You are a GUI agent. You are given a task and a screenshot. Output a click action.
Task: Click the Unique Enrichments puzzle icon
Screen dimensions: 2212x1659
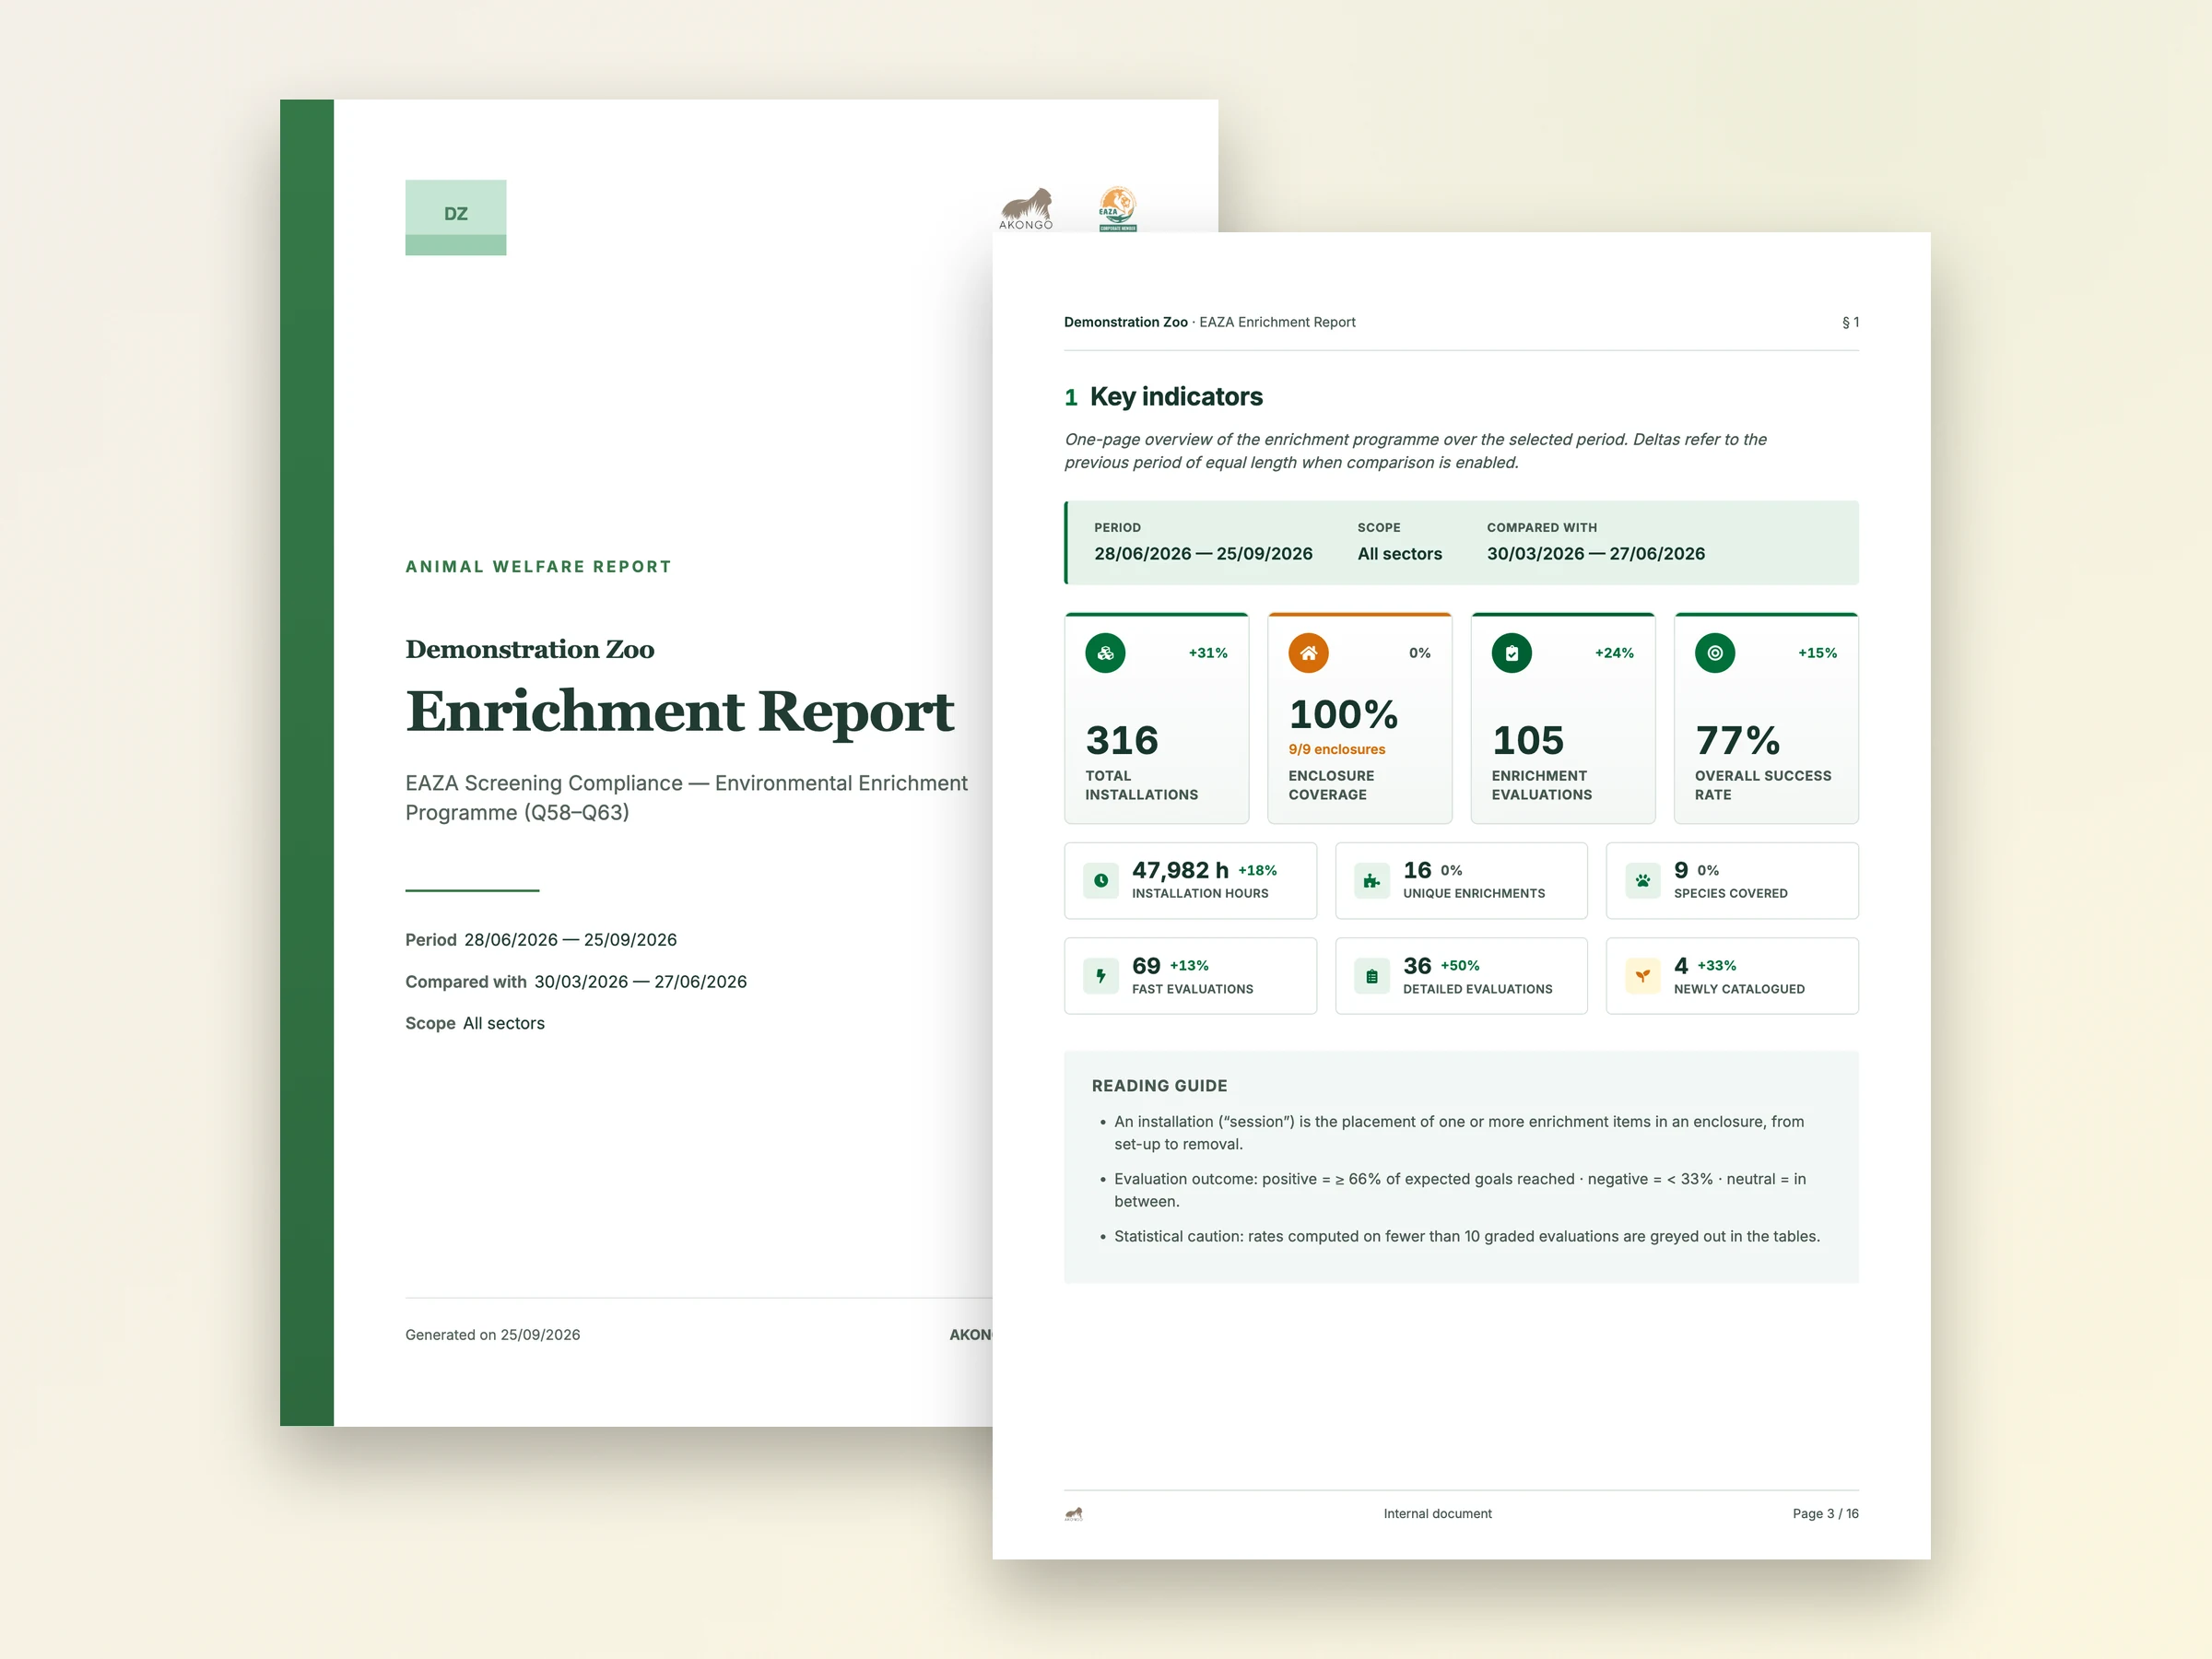(1372, 881)
